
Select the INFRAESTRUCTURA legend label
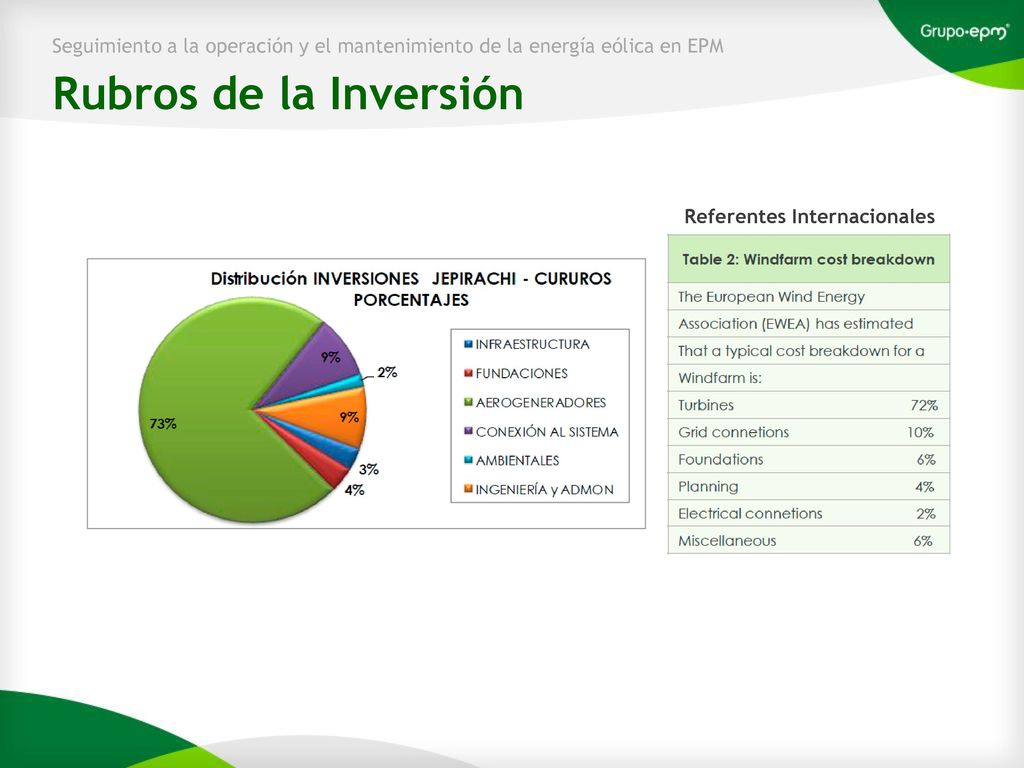(532, 344)
